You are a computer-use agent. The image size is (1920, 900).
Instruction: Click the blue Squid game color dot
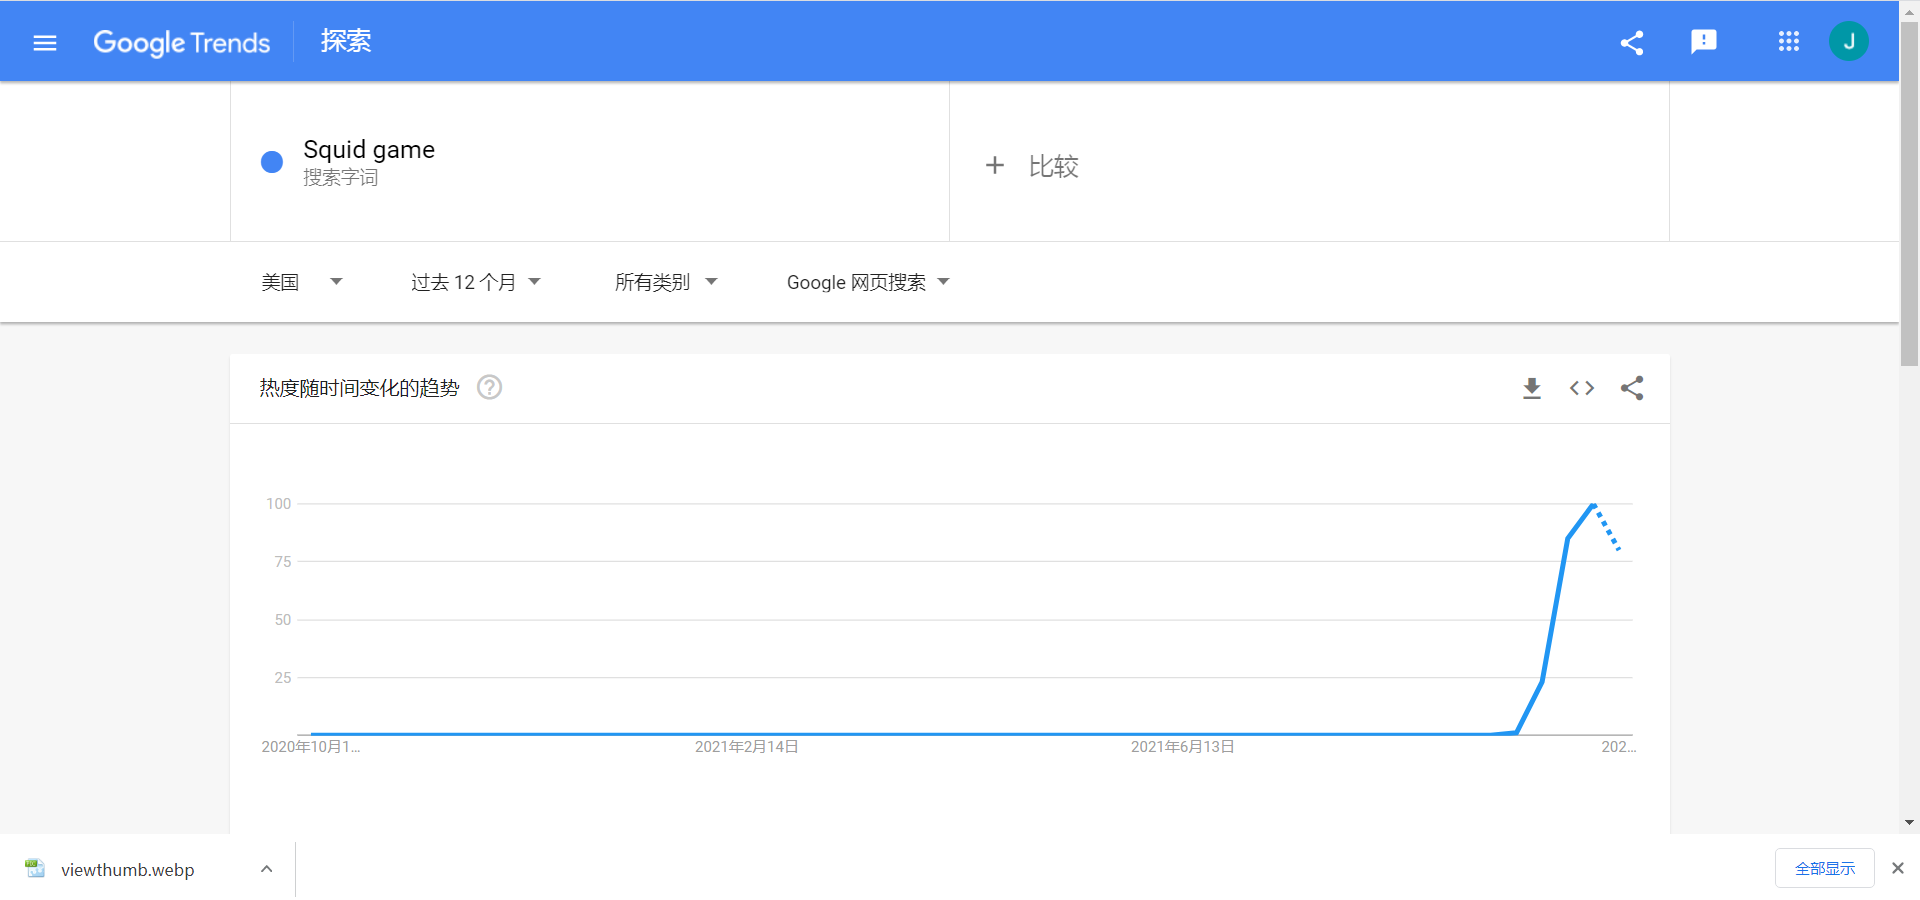(272, 162)
